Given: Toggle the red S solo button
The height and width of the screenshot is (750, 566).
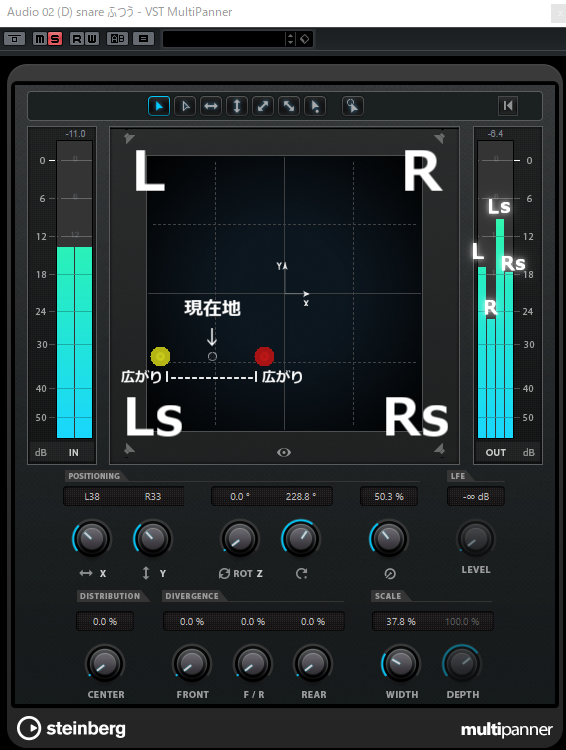Looking at the screenshot, I should (x=55, y=39).
